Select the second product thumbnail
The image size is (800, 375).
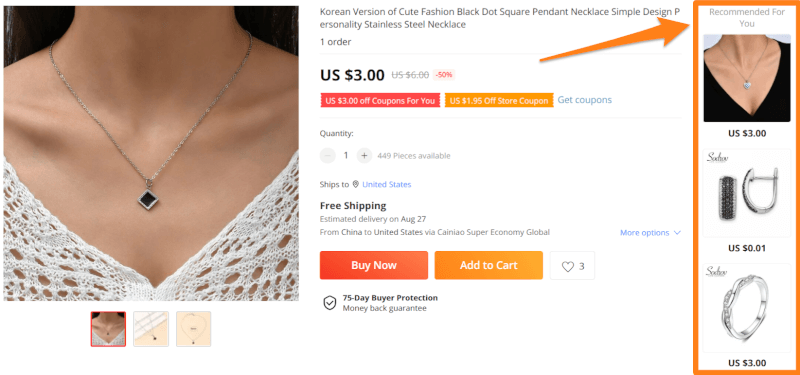(x=151, y=329)
